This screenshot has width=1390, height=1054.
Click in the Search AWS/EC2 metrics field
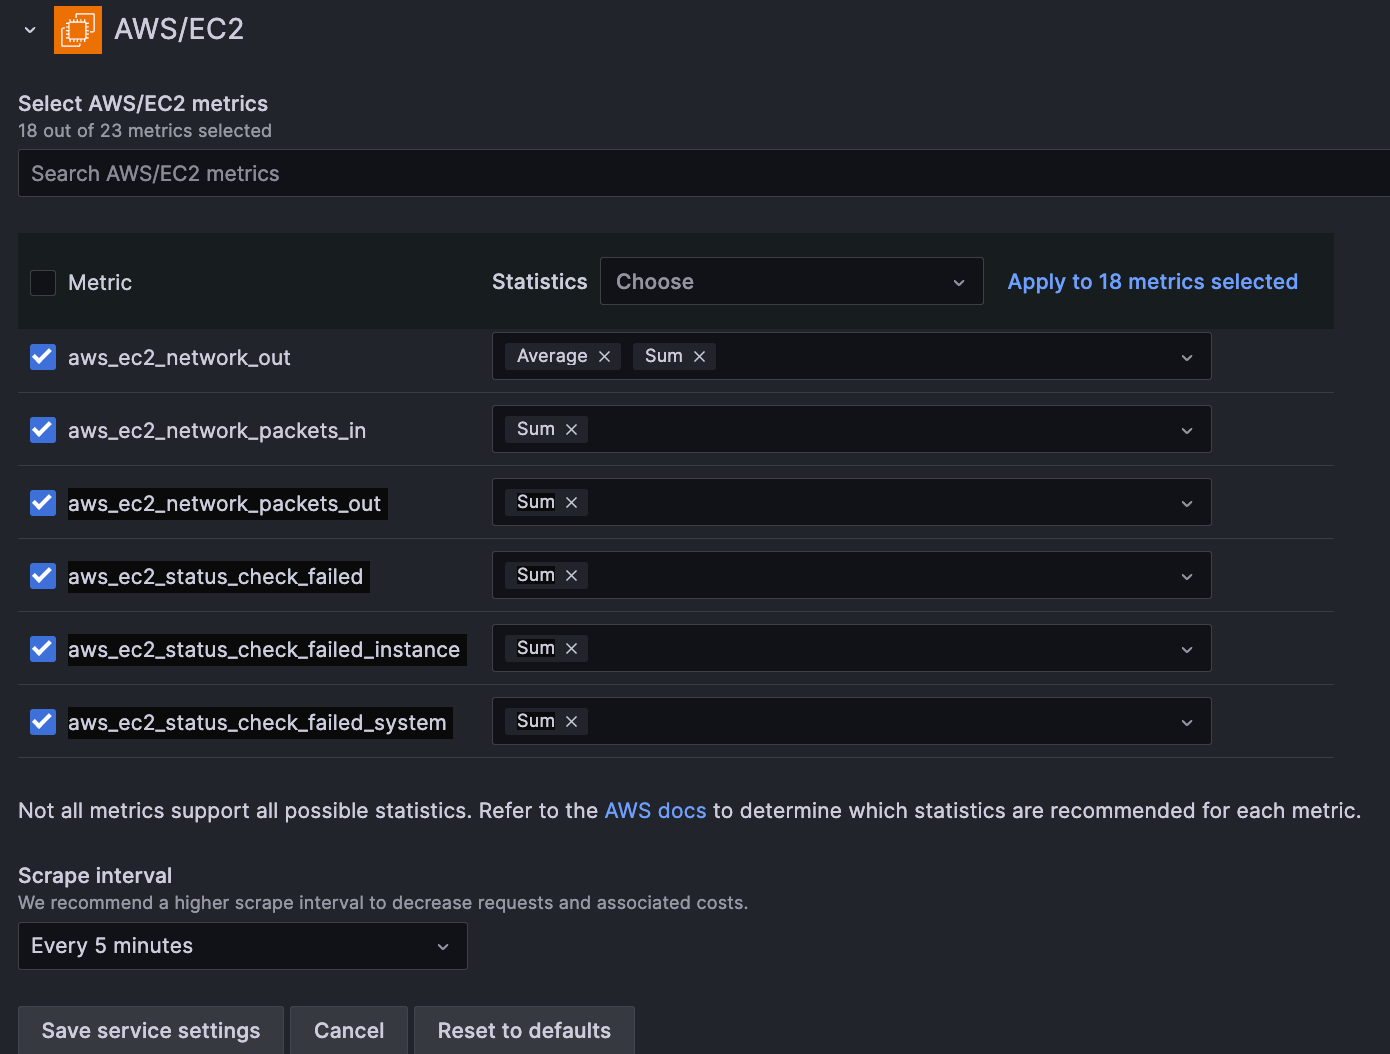(400, 173)
